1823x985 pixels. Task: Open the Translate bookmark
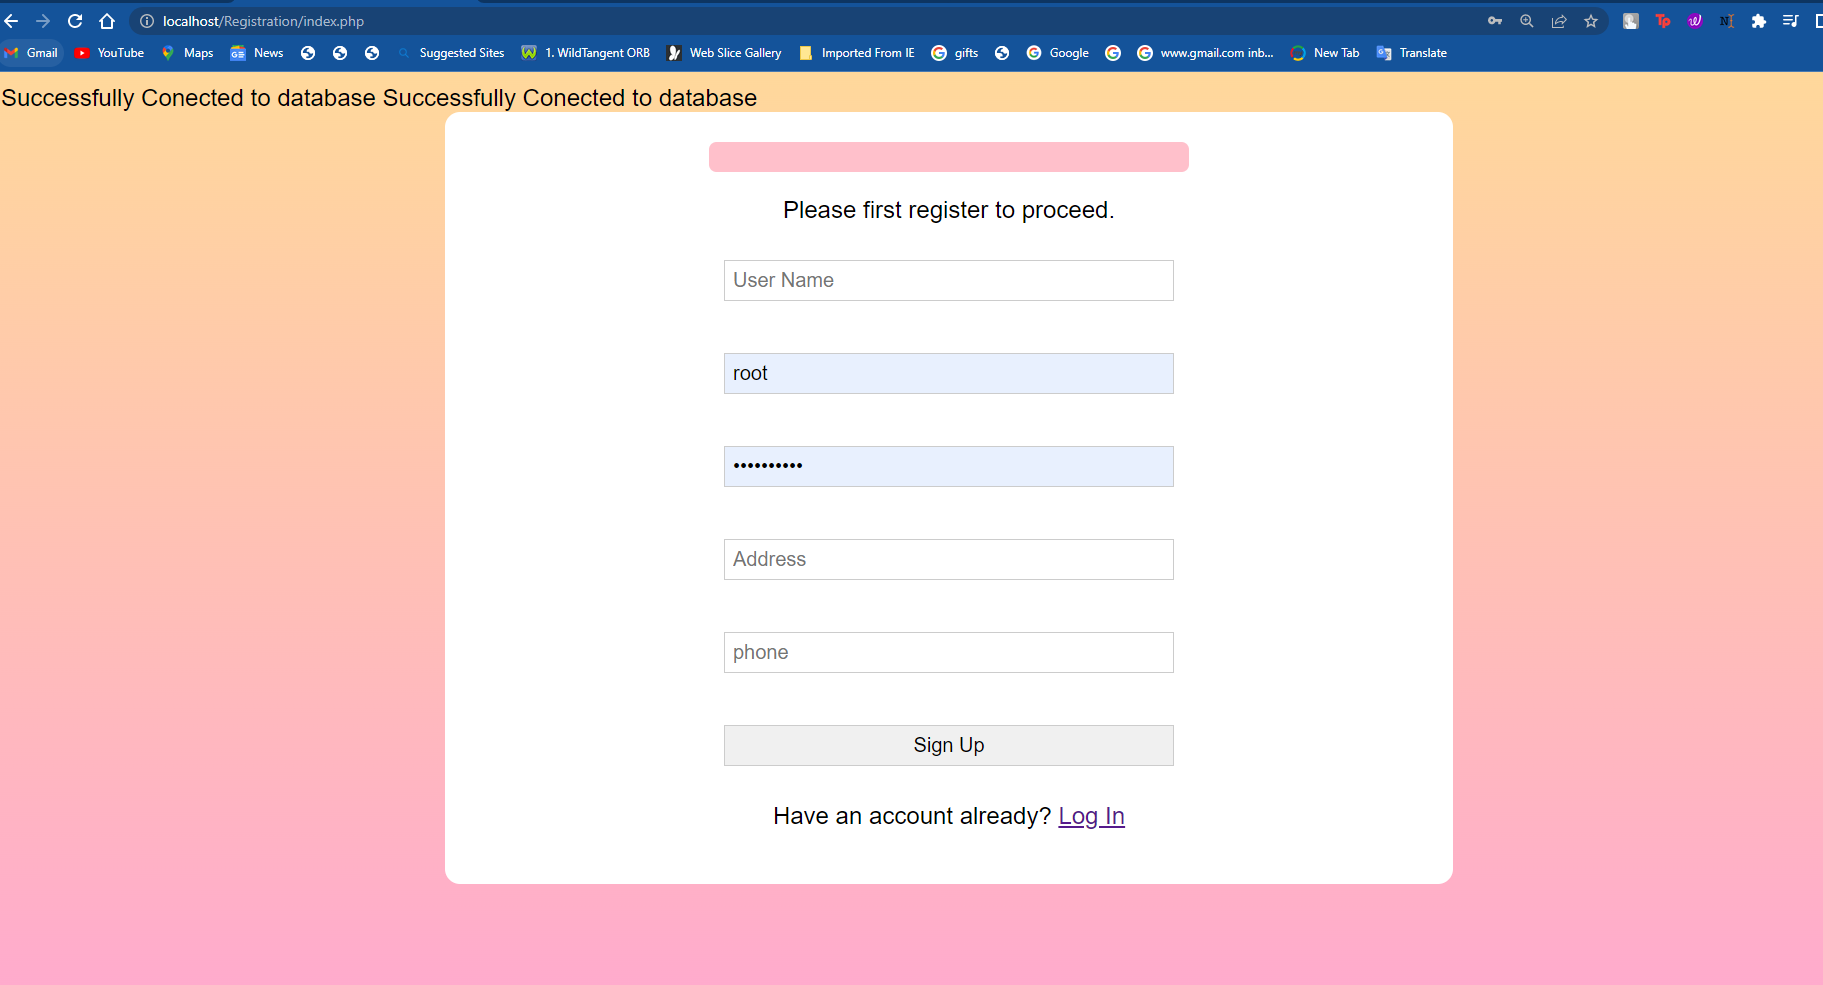(1412, 52)
